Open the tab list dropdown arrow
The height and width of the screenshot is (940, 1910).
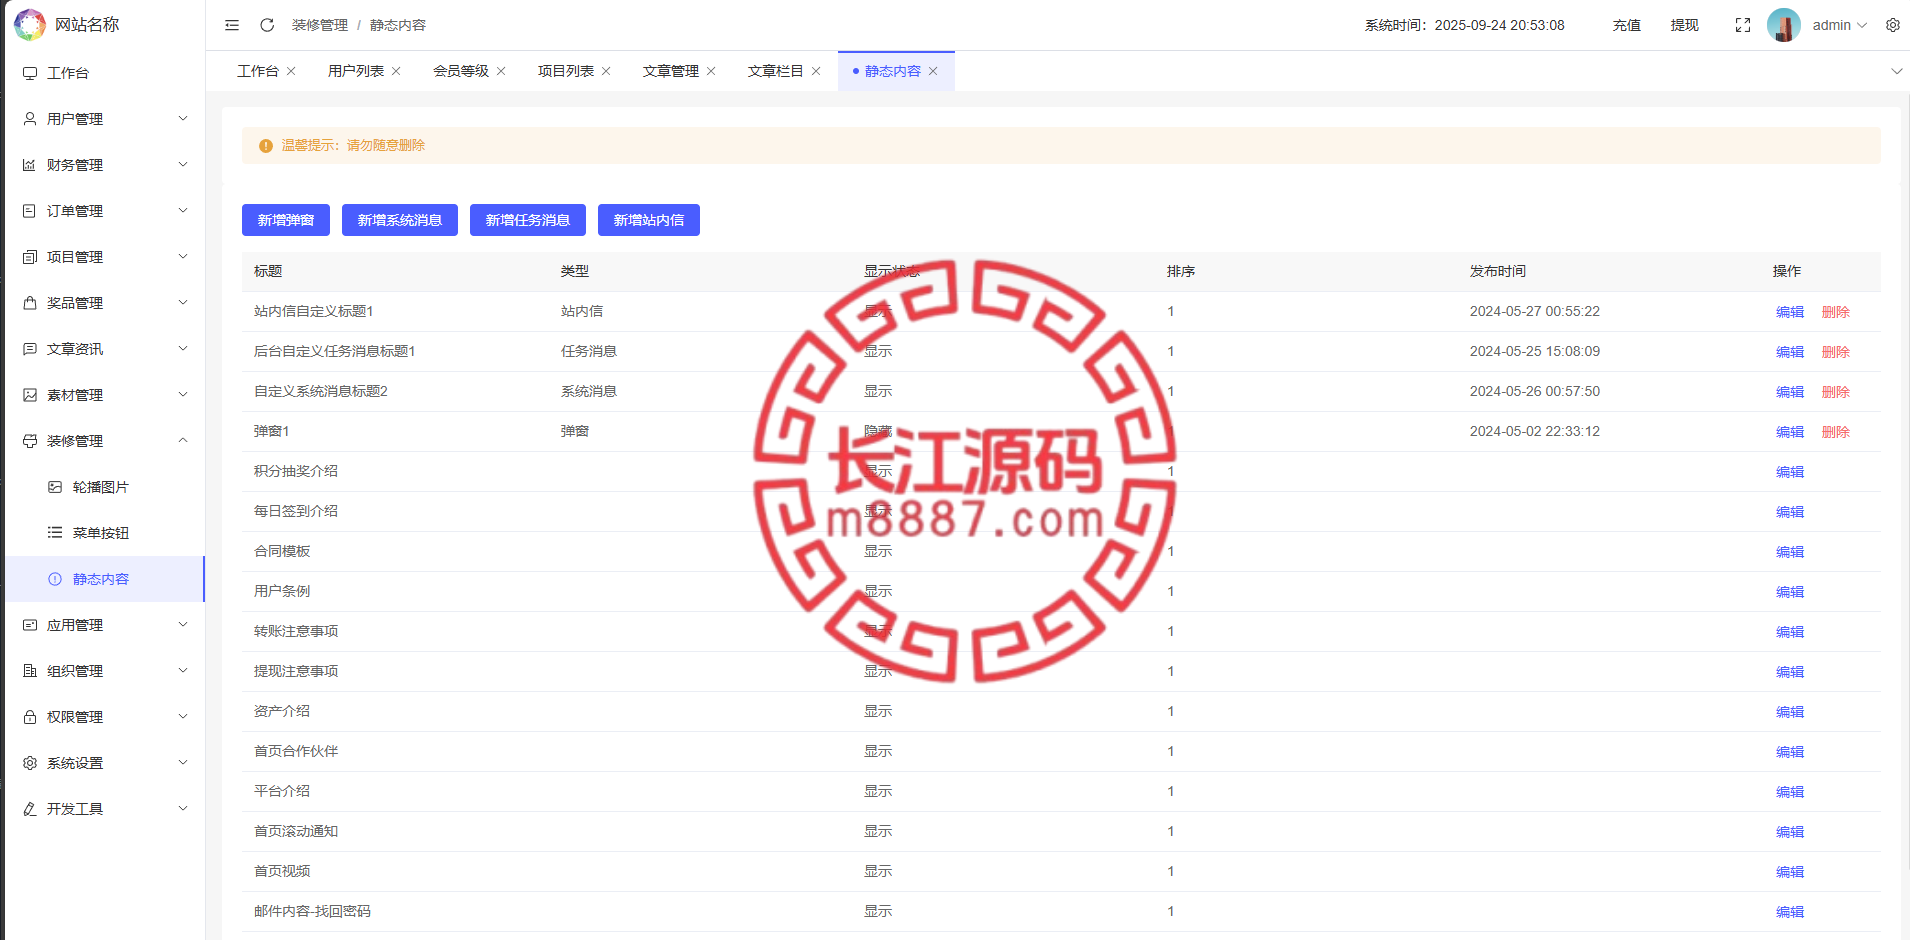[x=1896, y=71]
